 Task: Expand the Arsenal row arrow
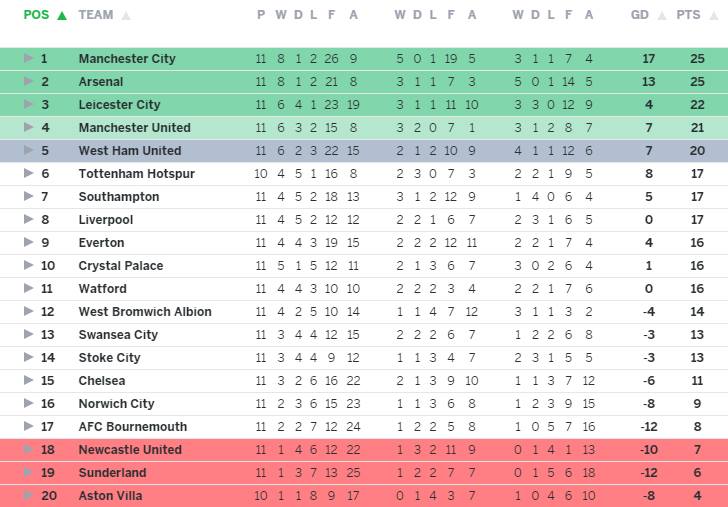coord(28,81)
